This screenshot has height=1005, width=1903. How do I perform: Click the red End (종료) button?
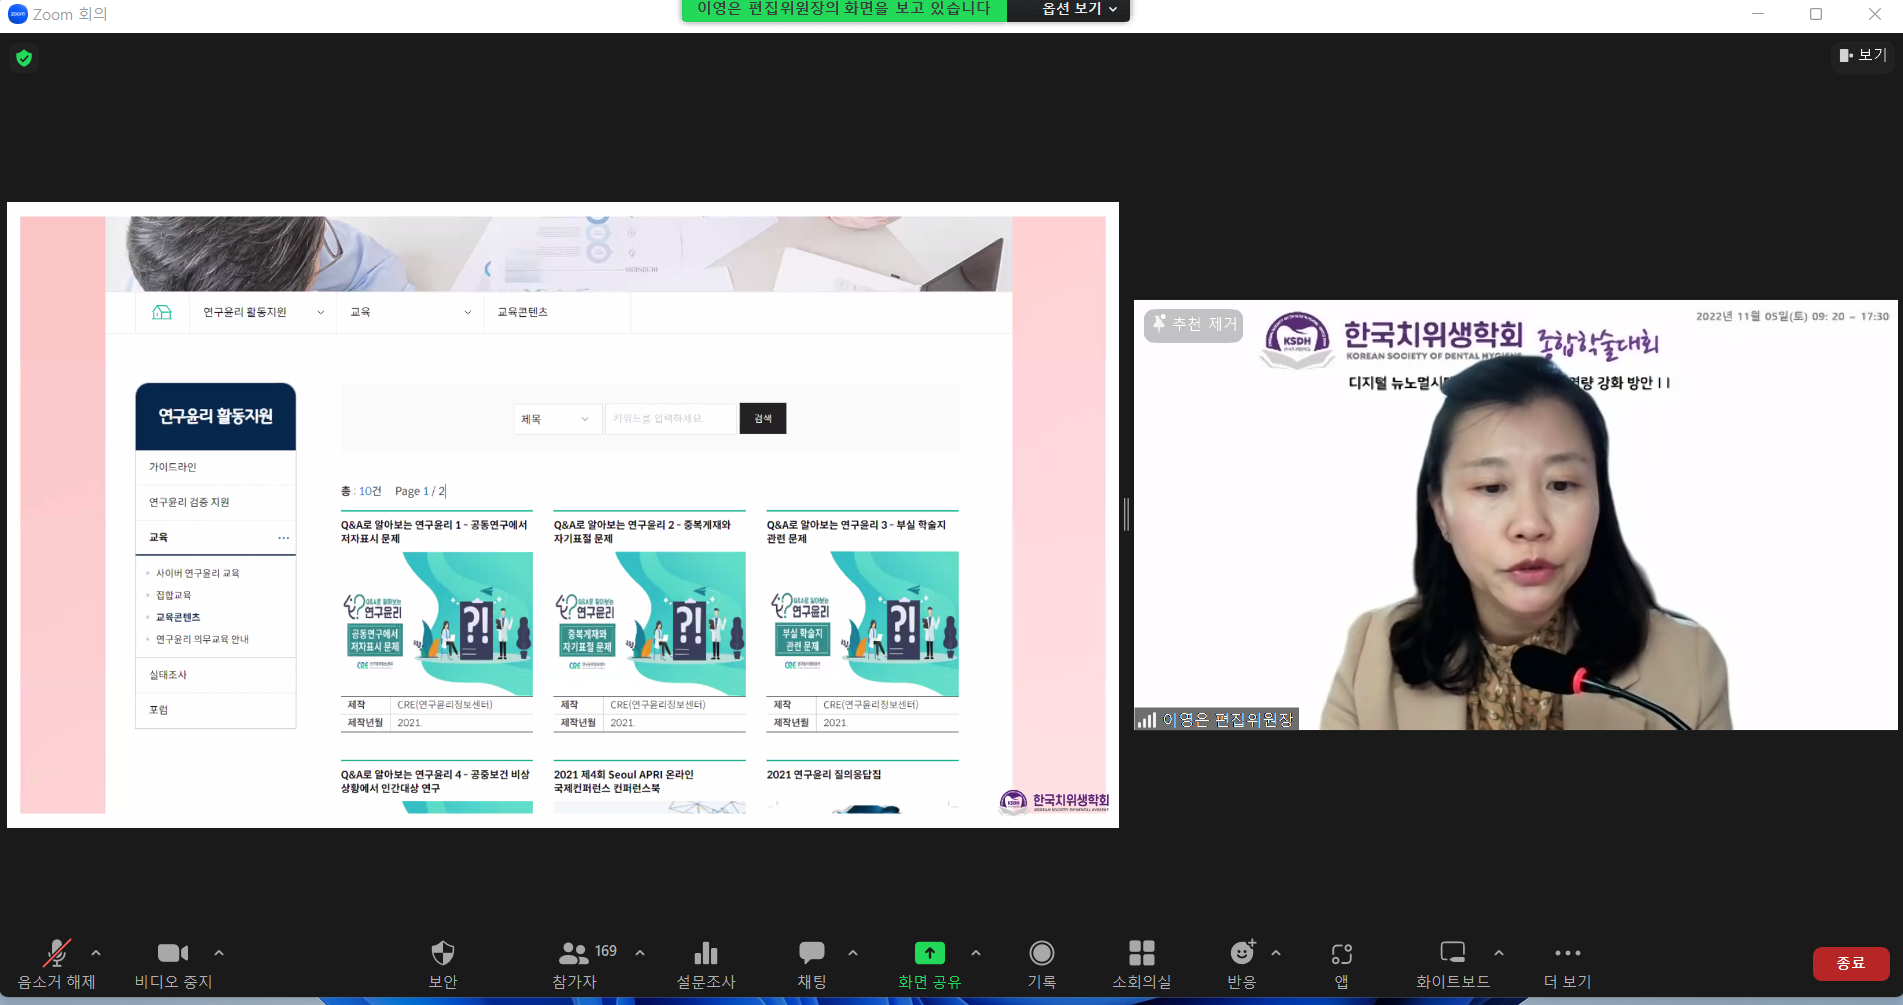click(1850, 963)
